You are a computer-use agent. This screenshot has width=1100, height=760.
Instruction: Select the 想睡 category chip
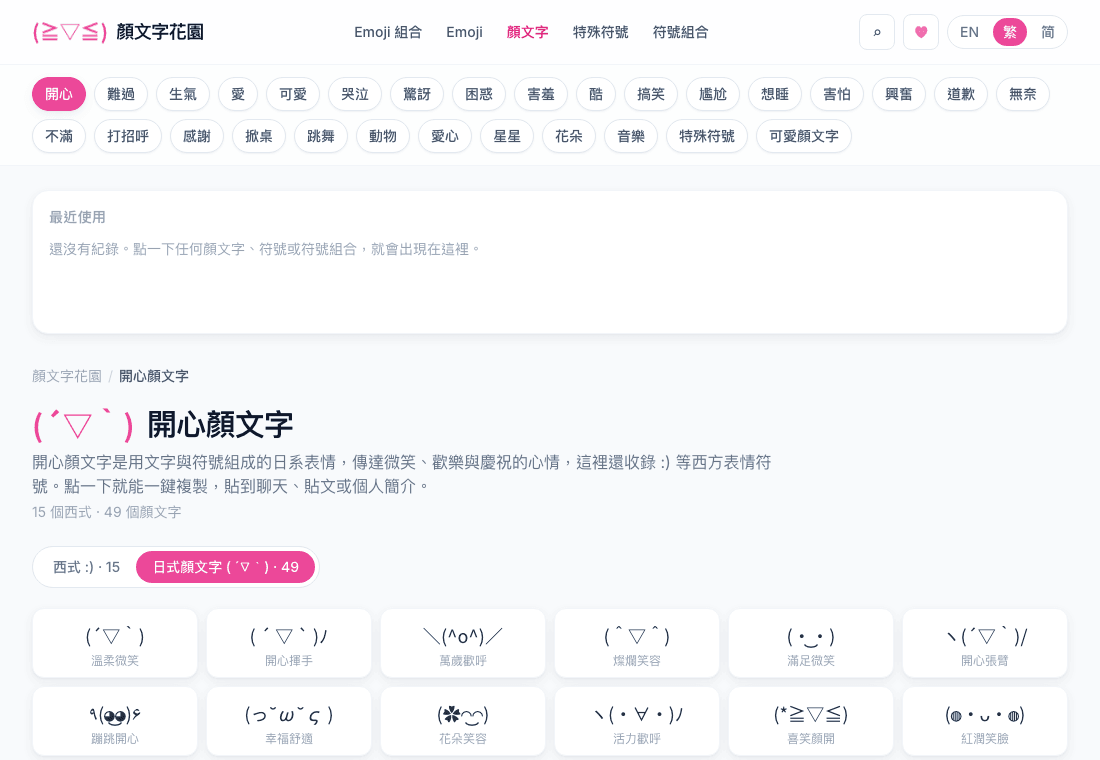tap(775, 94)
